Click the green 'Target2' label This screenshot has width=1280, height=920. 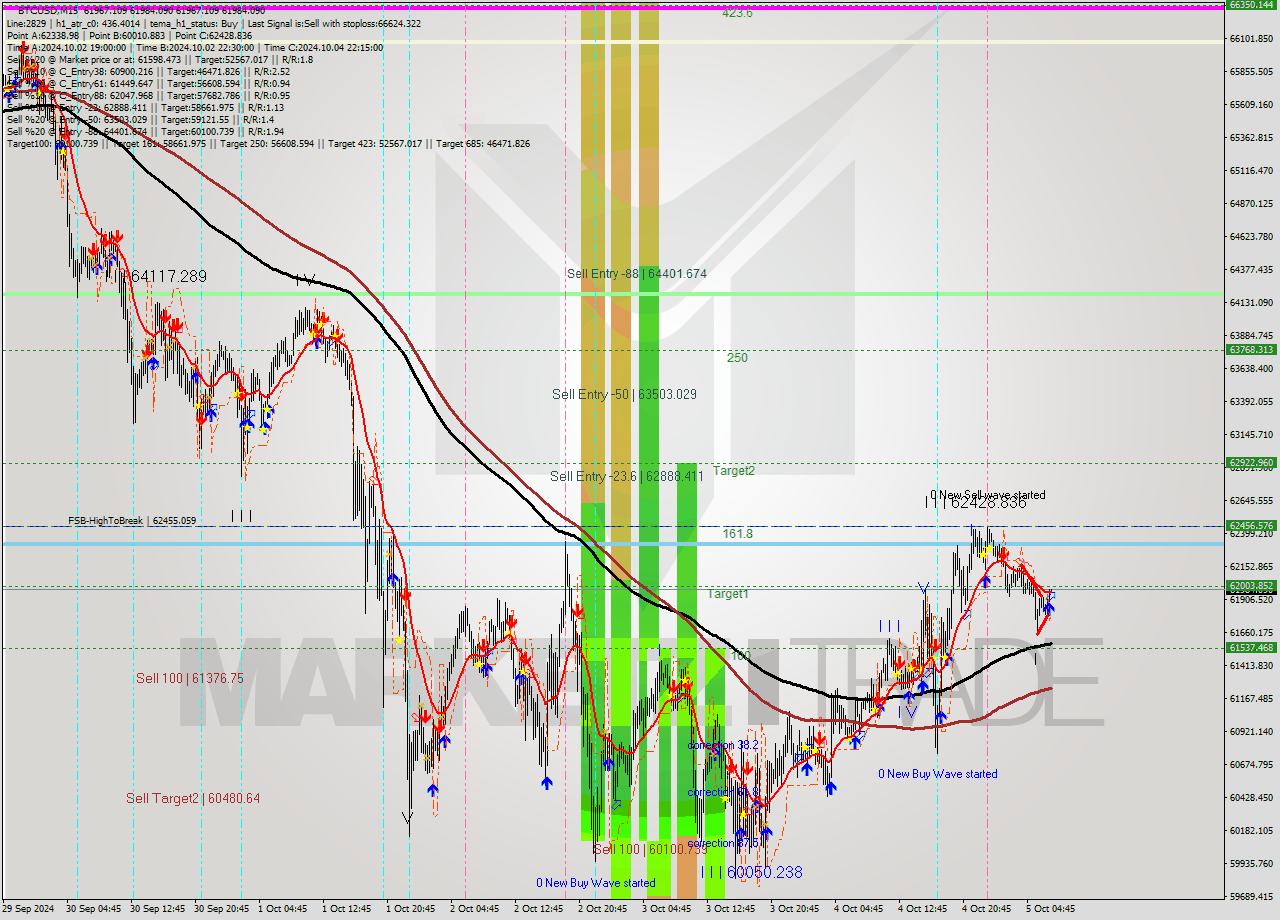(x=734, y=470)
